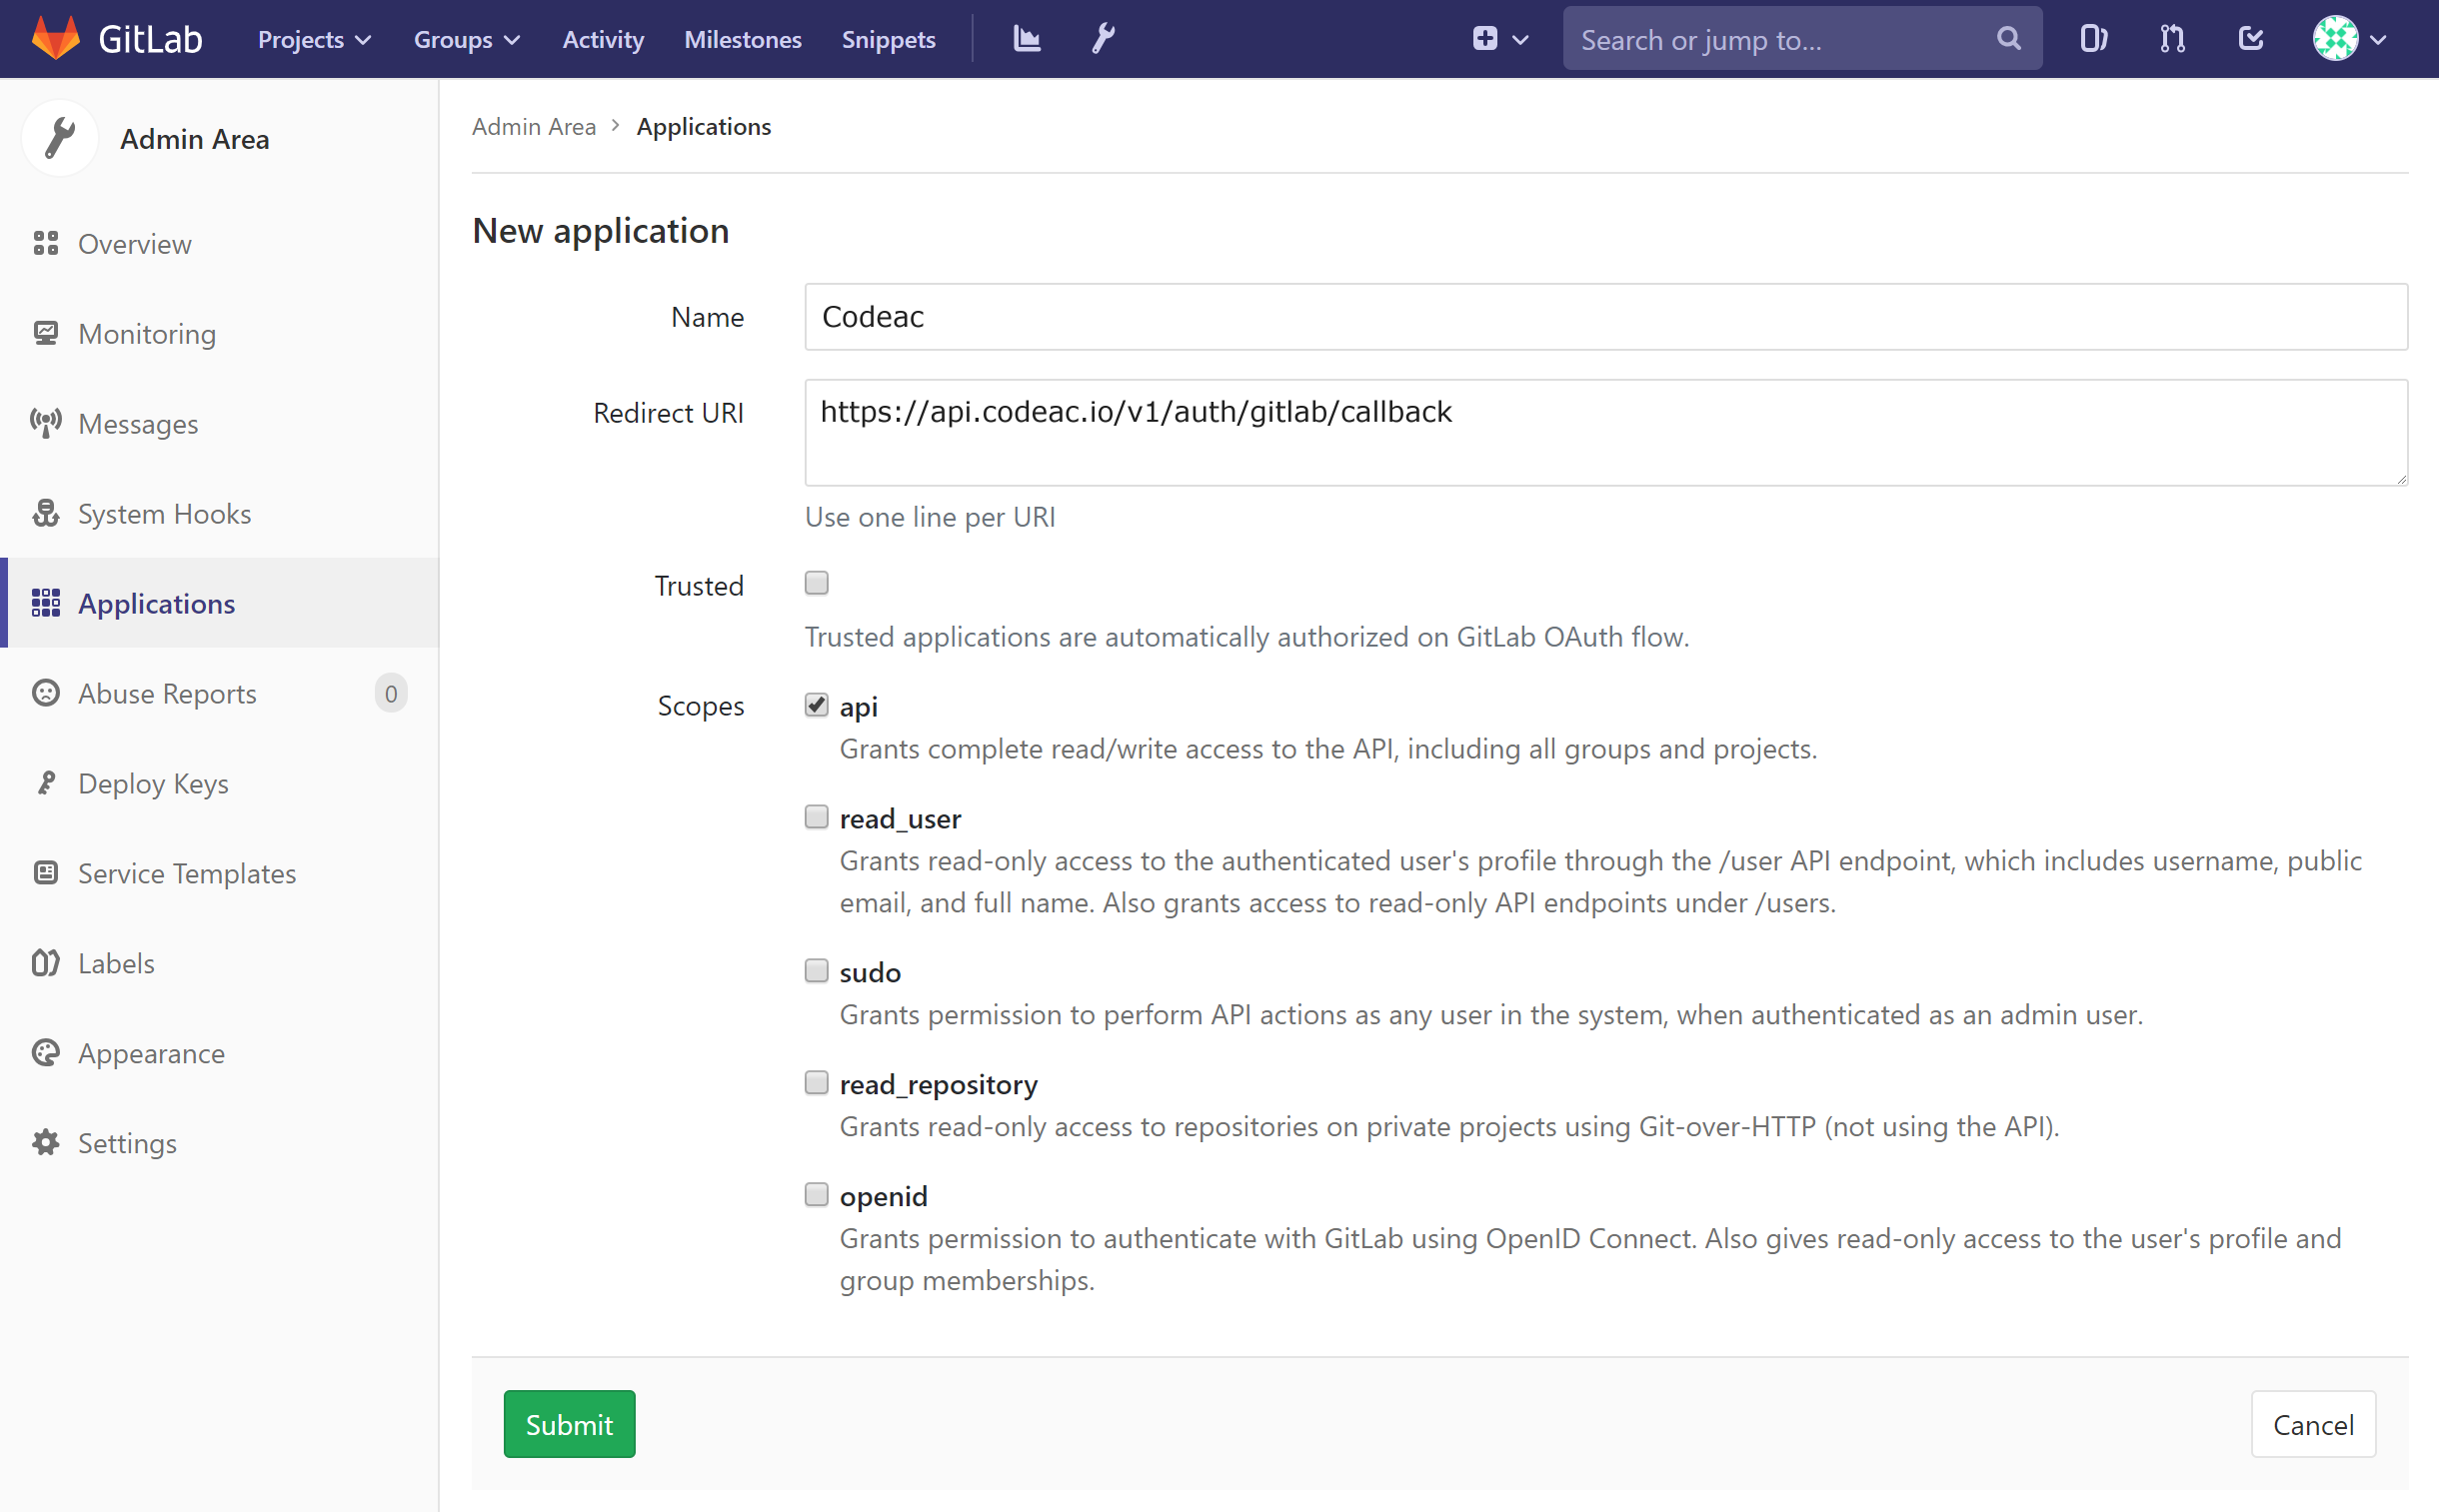
Task: Open the admin wrench icon in top bar
Action: 1102,39
